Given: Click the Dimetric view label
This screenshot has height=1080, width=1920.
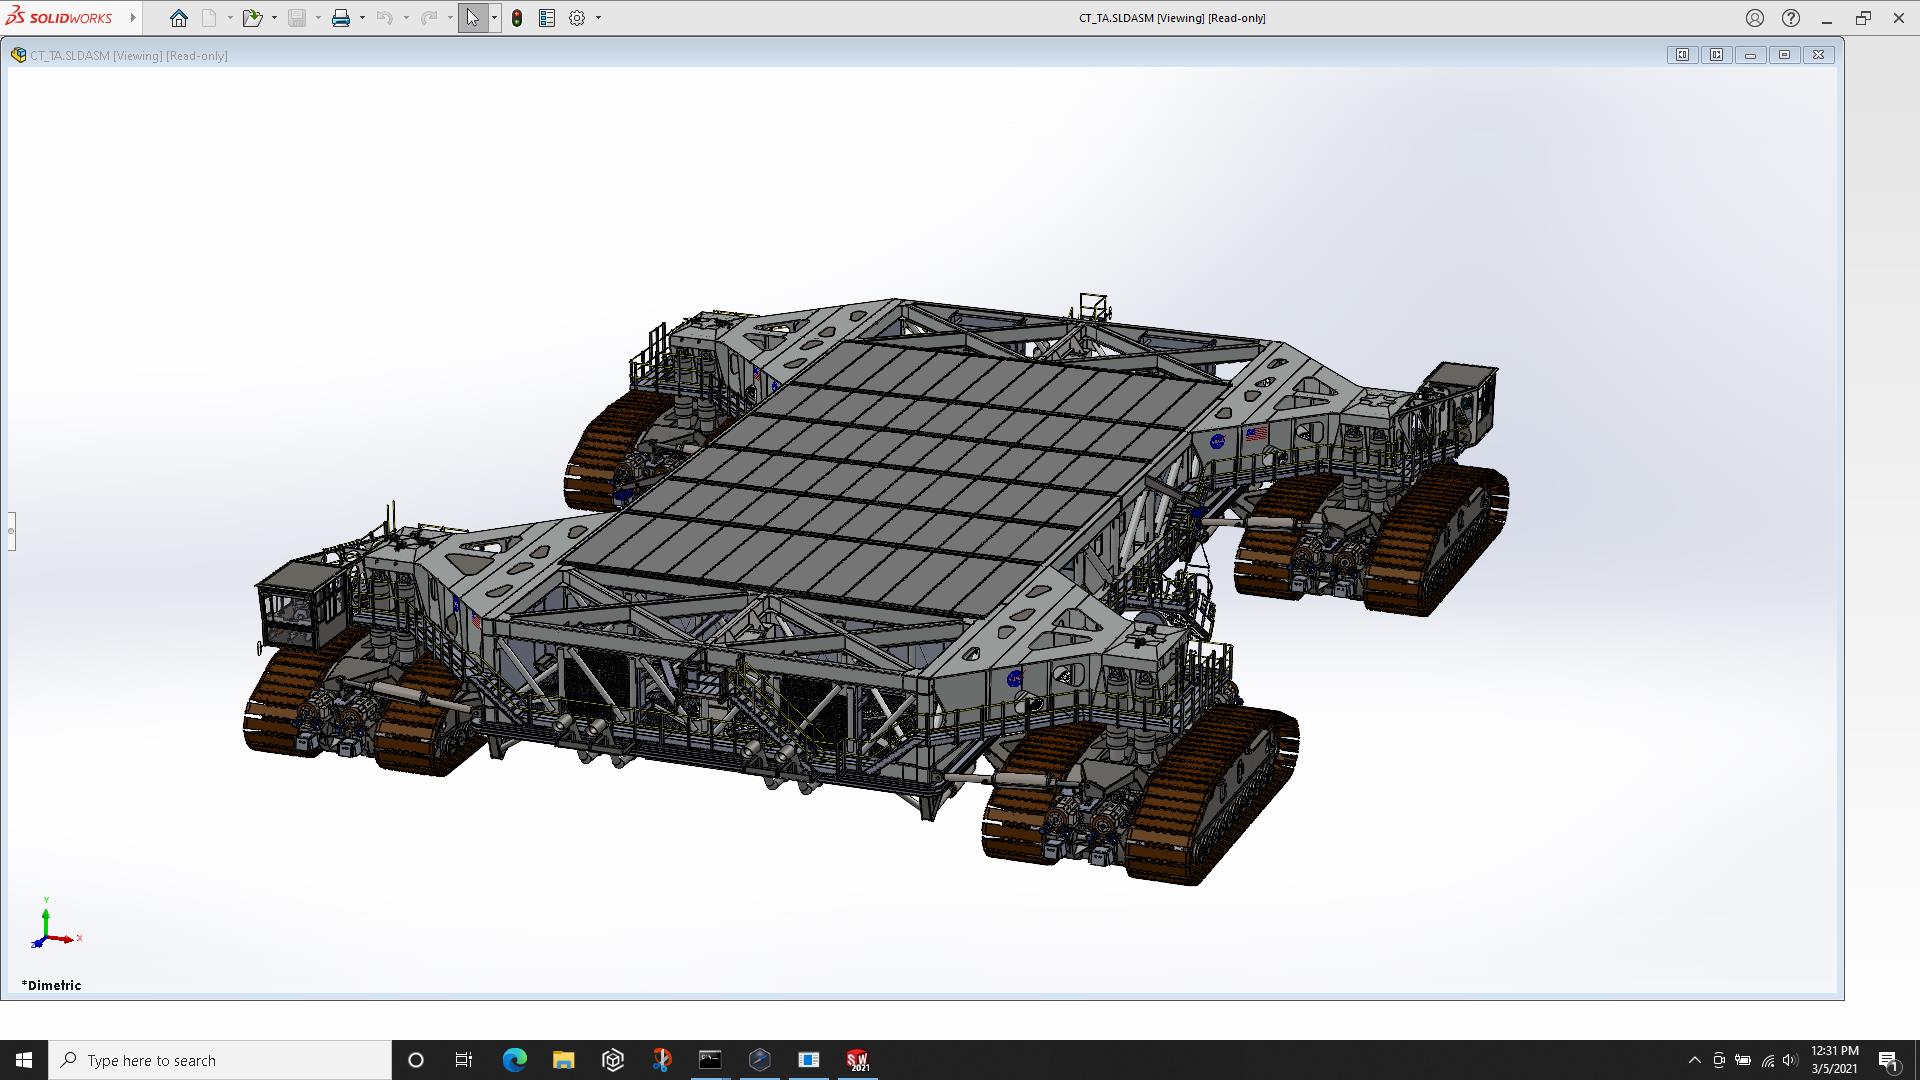Looking at the screenshot, I should tap(52, 985).
